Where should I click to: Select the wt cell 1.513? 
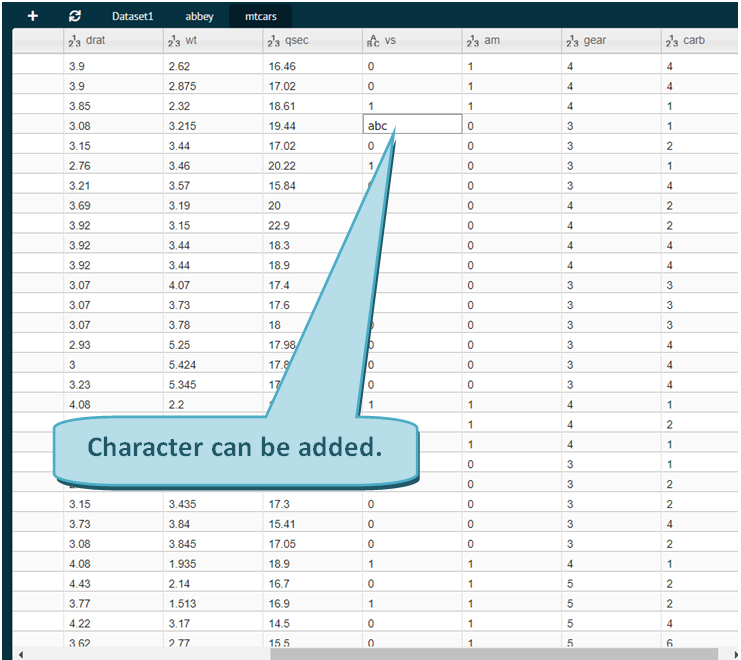(213, 603)
